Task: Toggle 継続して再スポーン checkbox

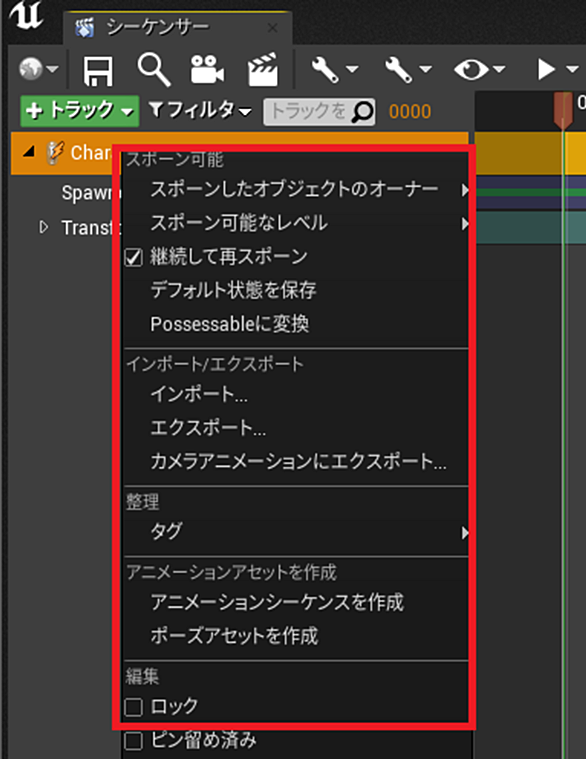Action: tap(133, 257)
